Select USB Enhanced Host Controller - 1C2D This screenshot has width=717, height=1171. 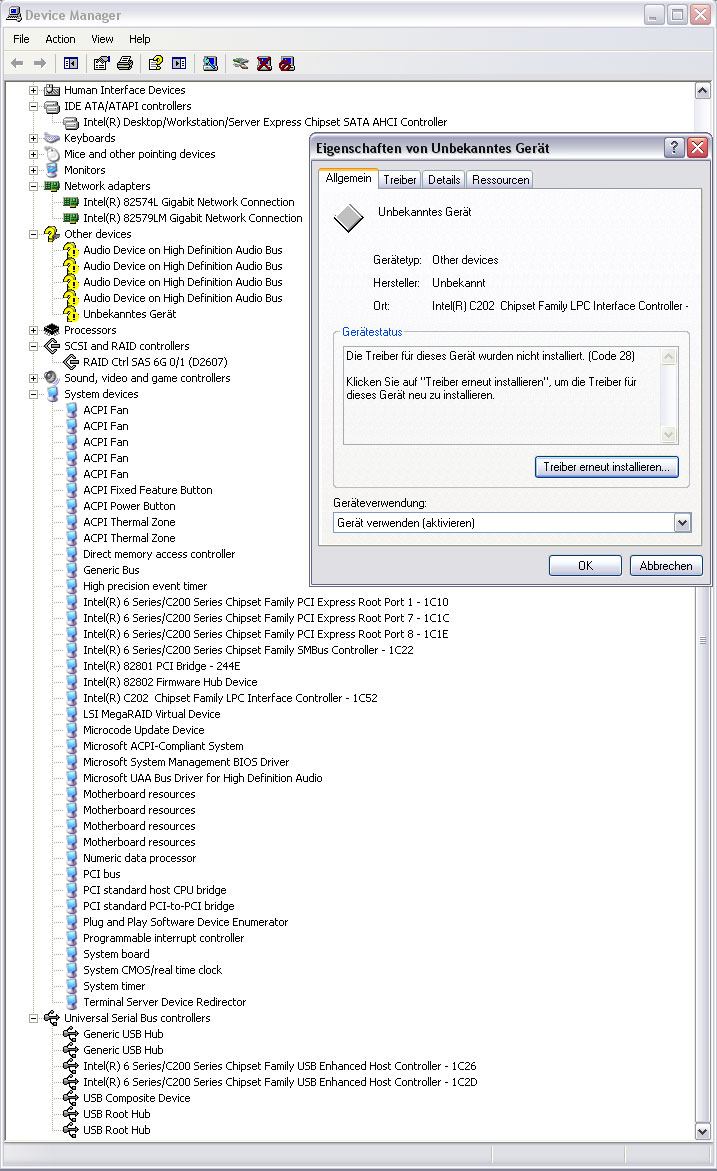point(280,1082)
